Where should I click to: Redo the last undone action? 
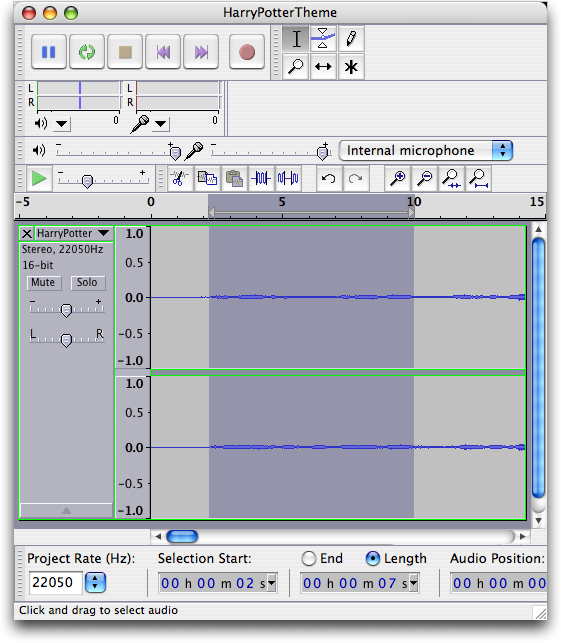click(356, 178)
